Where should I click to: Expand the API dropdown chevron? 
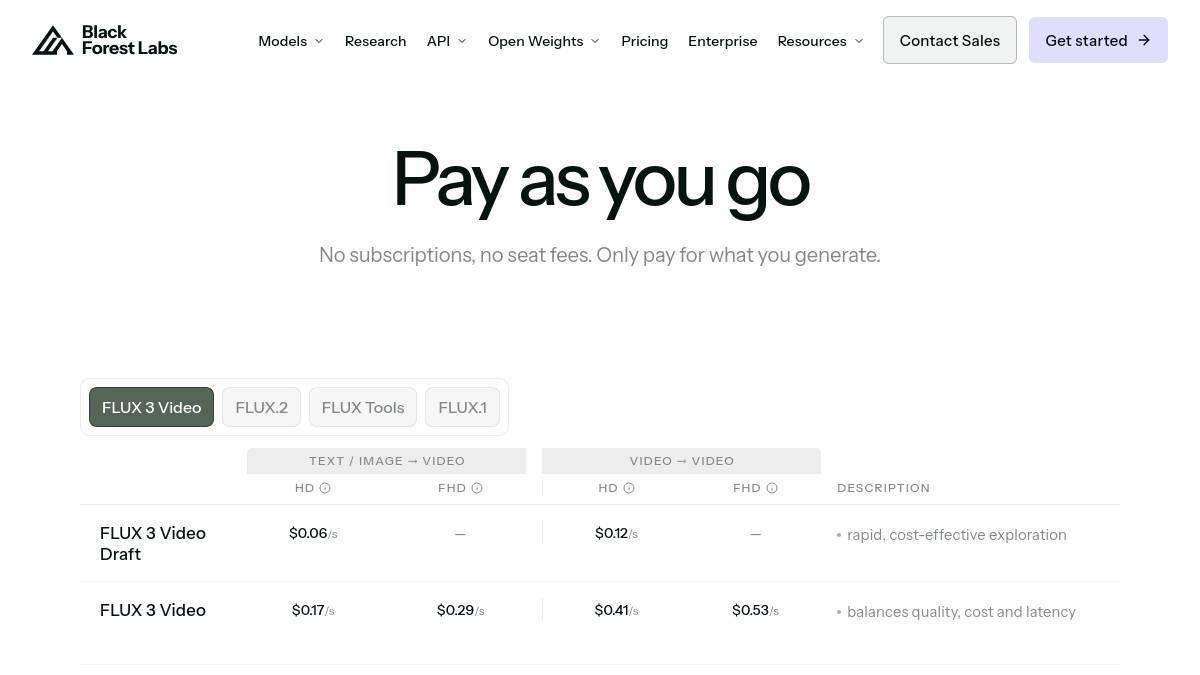[x=462, y=41]
